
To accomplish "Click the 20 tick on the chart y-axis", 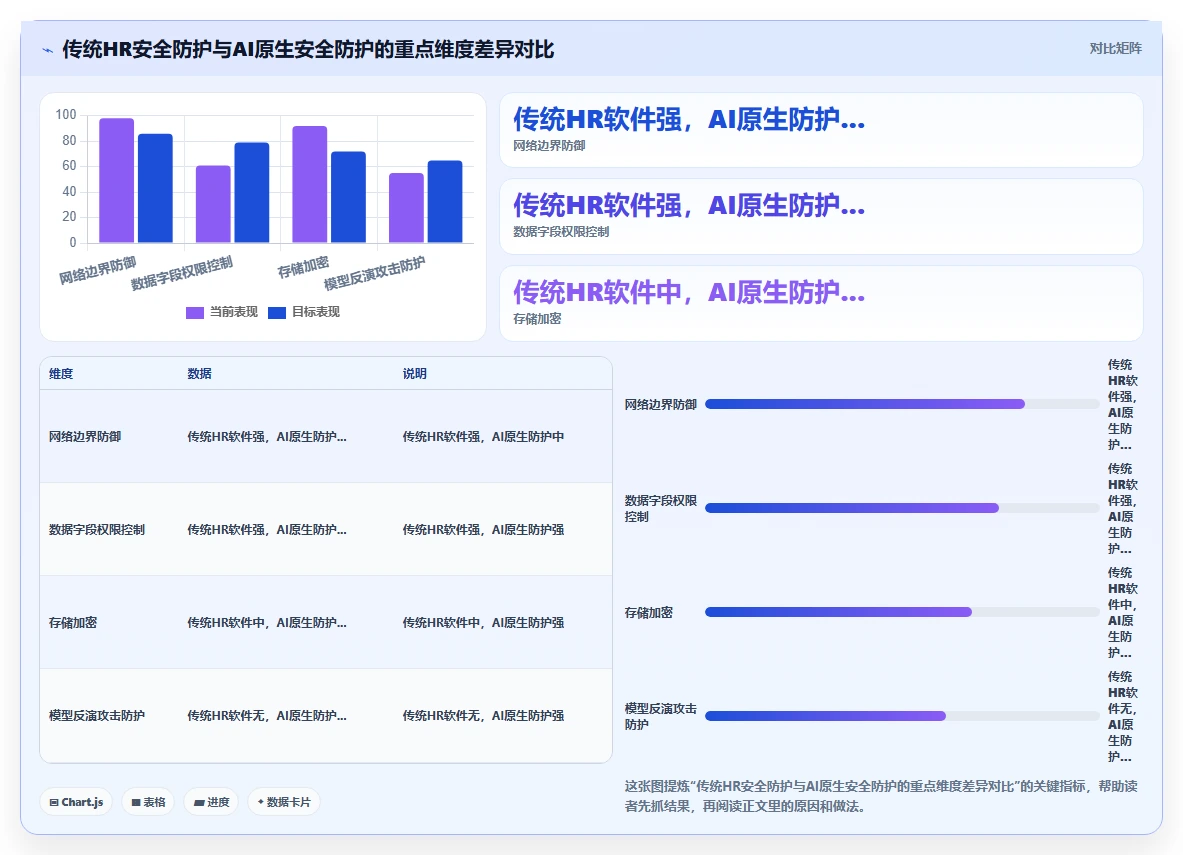I will click(69, 217).
